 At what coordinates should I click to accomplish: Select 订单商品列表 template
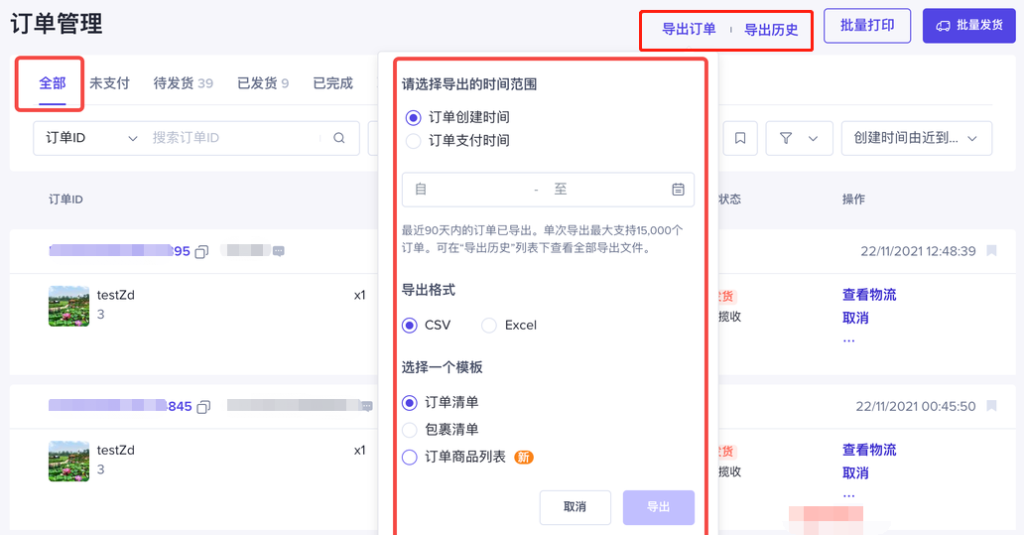pos(409,457)
